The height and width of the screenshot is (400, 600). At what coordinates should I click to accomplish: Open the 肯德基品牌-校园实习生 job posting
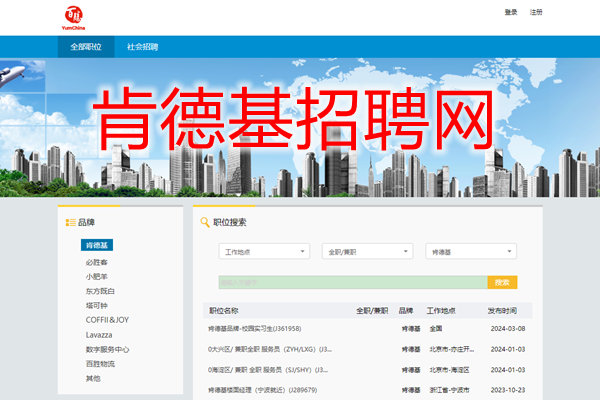pyautogui.click(x=254, y=328)
